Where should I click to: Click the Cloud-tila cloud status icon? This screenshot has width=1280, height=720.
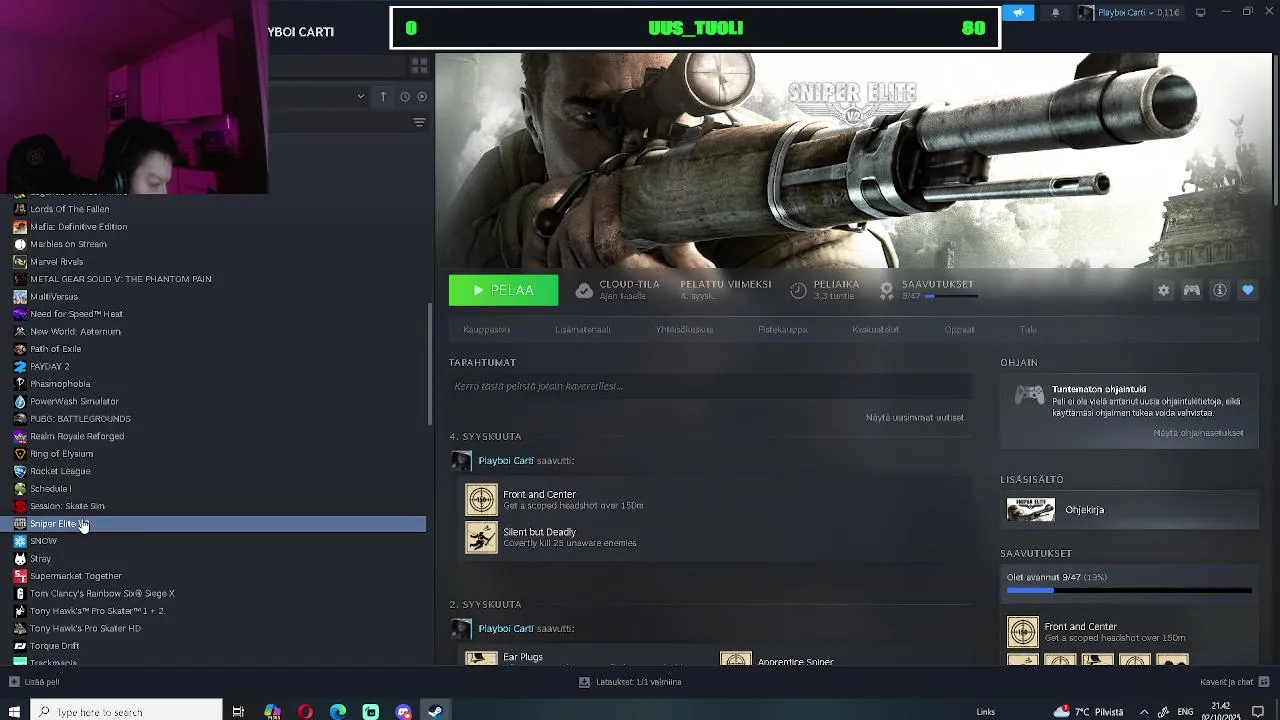(x=584, y=290)
